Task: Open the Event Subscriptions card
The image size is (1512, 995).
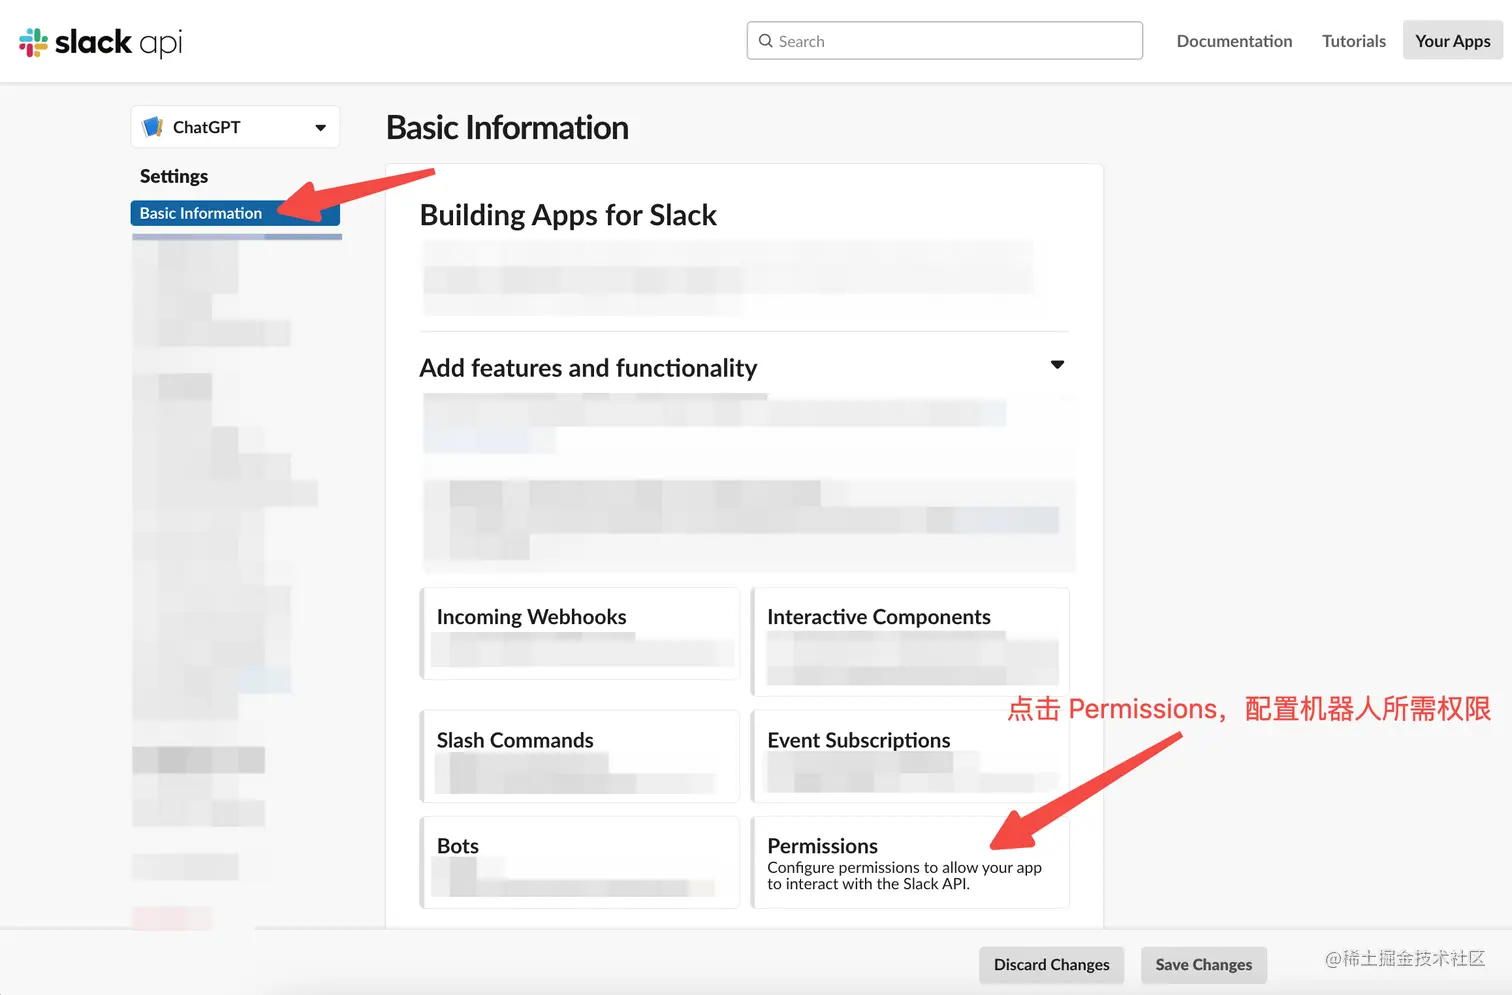Action: tap(910, 756)
